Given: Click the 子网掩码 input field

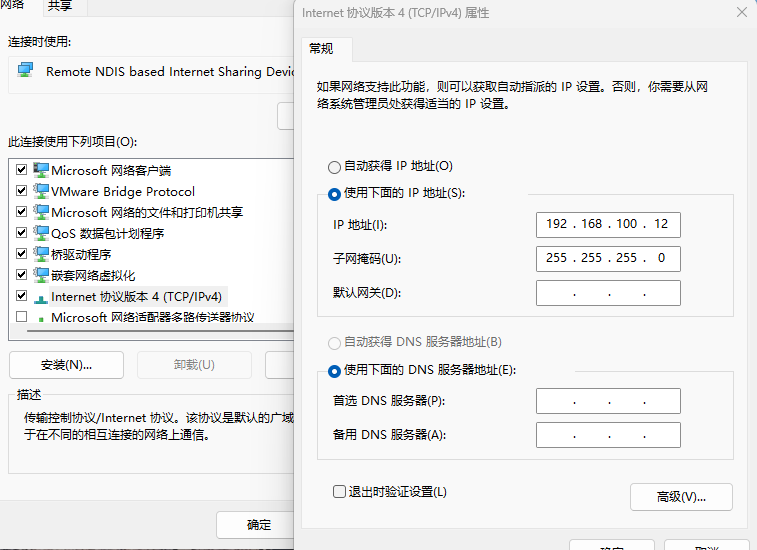Looking at the screenshot, I should [608, 259].
